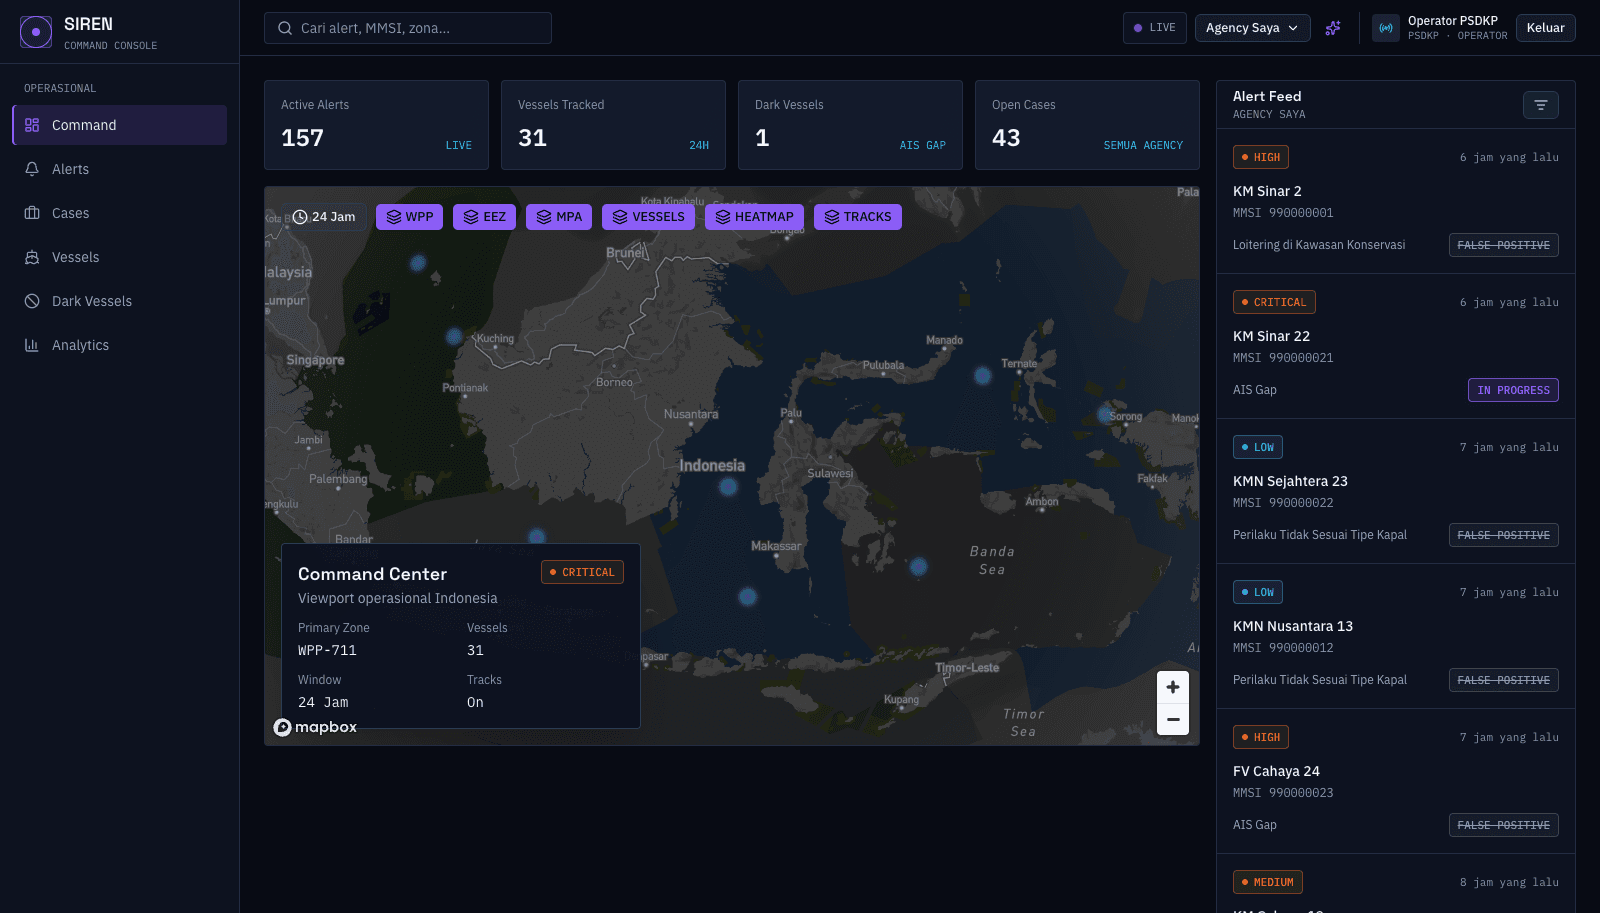The height and width of the screenshot is (913, 1600).
Task: Click the vessel marker near Ternate
Action: point(983,376)
